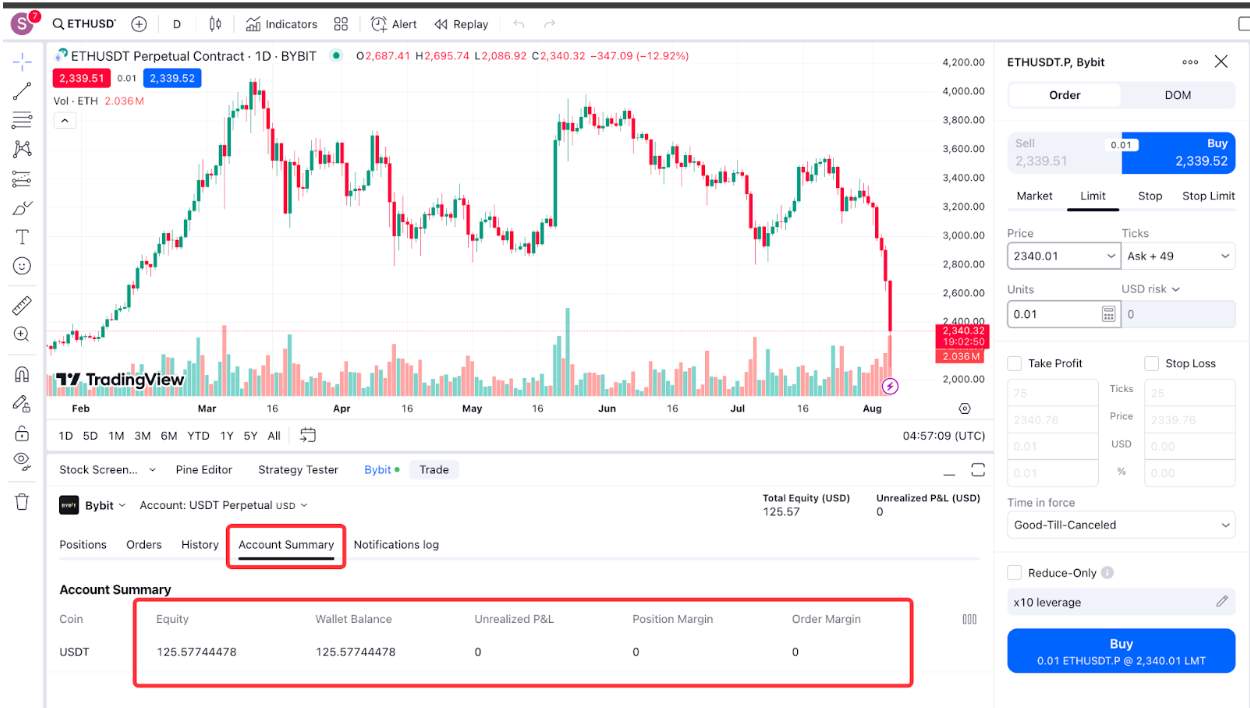Open the USDT Perpetual account dropdown

coord(223,506)
